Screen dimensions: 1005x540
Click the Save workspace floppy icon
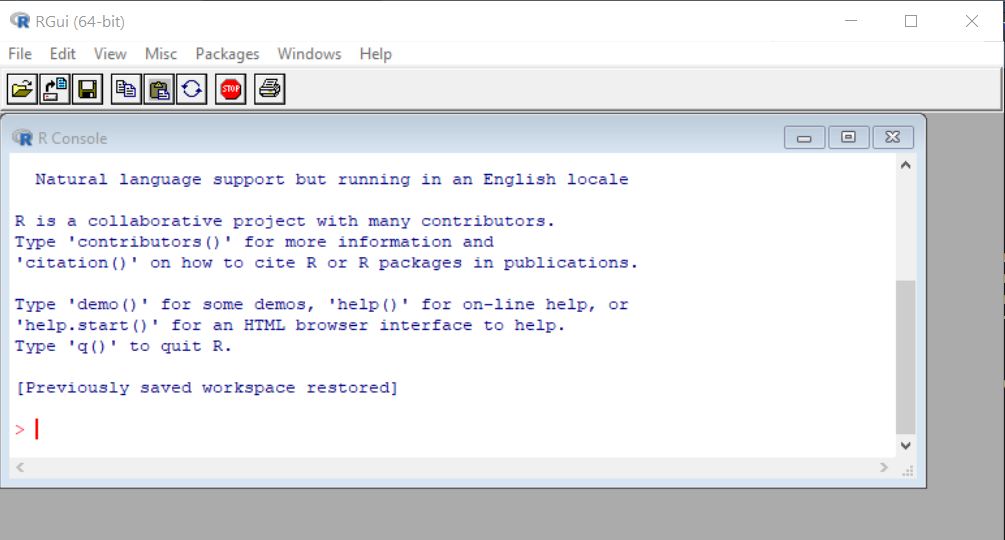point(87,89)
